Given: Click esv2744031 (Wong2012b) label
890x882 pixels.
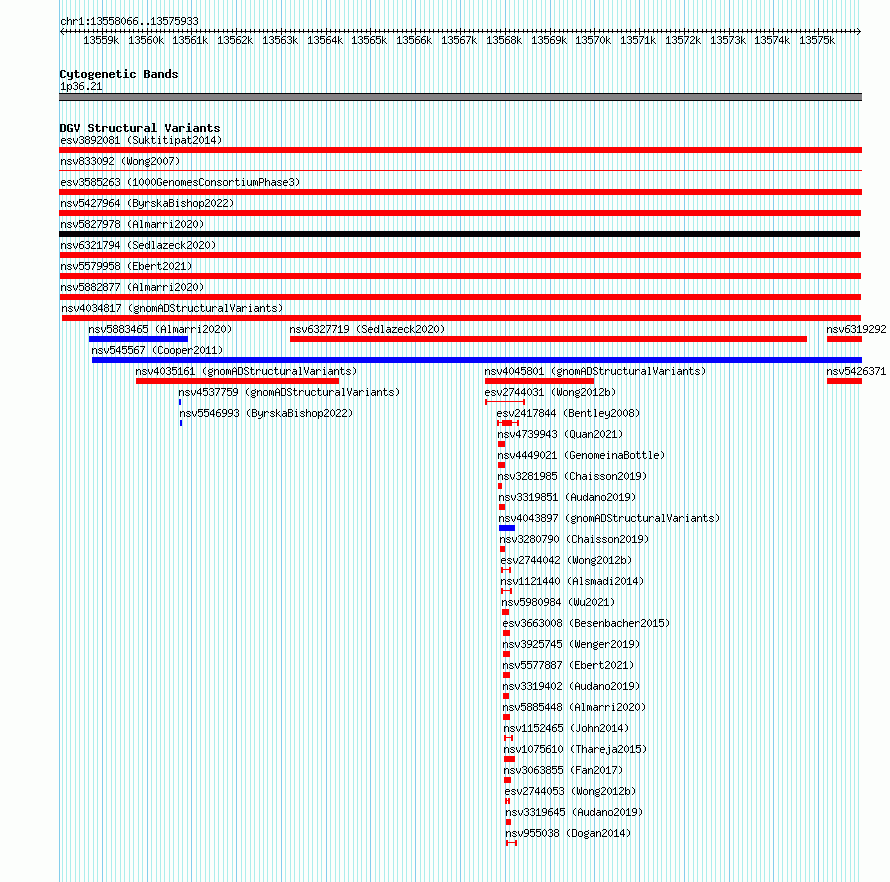Looking at the screenshot, I should (x=550, y=392).
